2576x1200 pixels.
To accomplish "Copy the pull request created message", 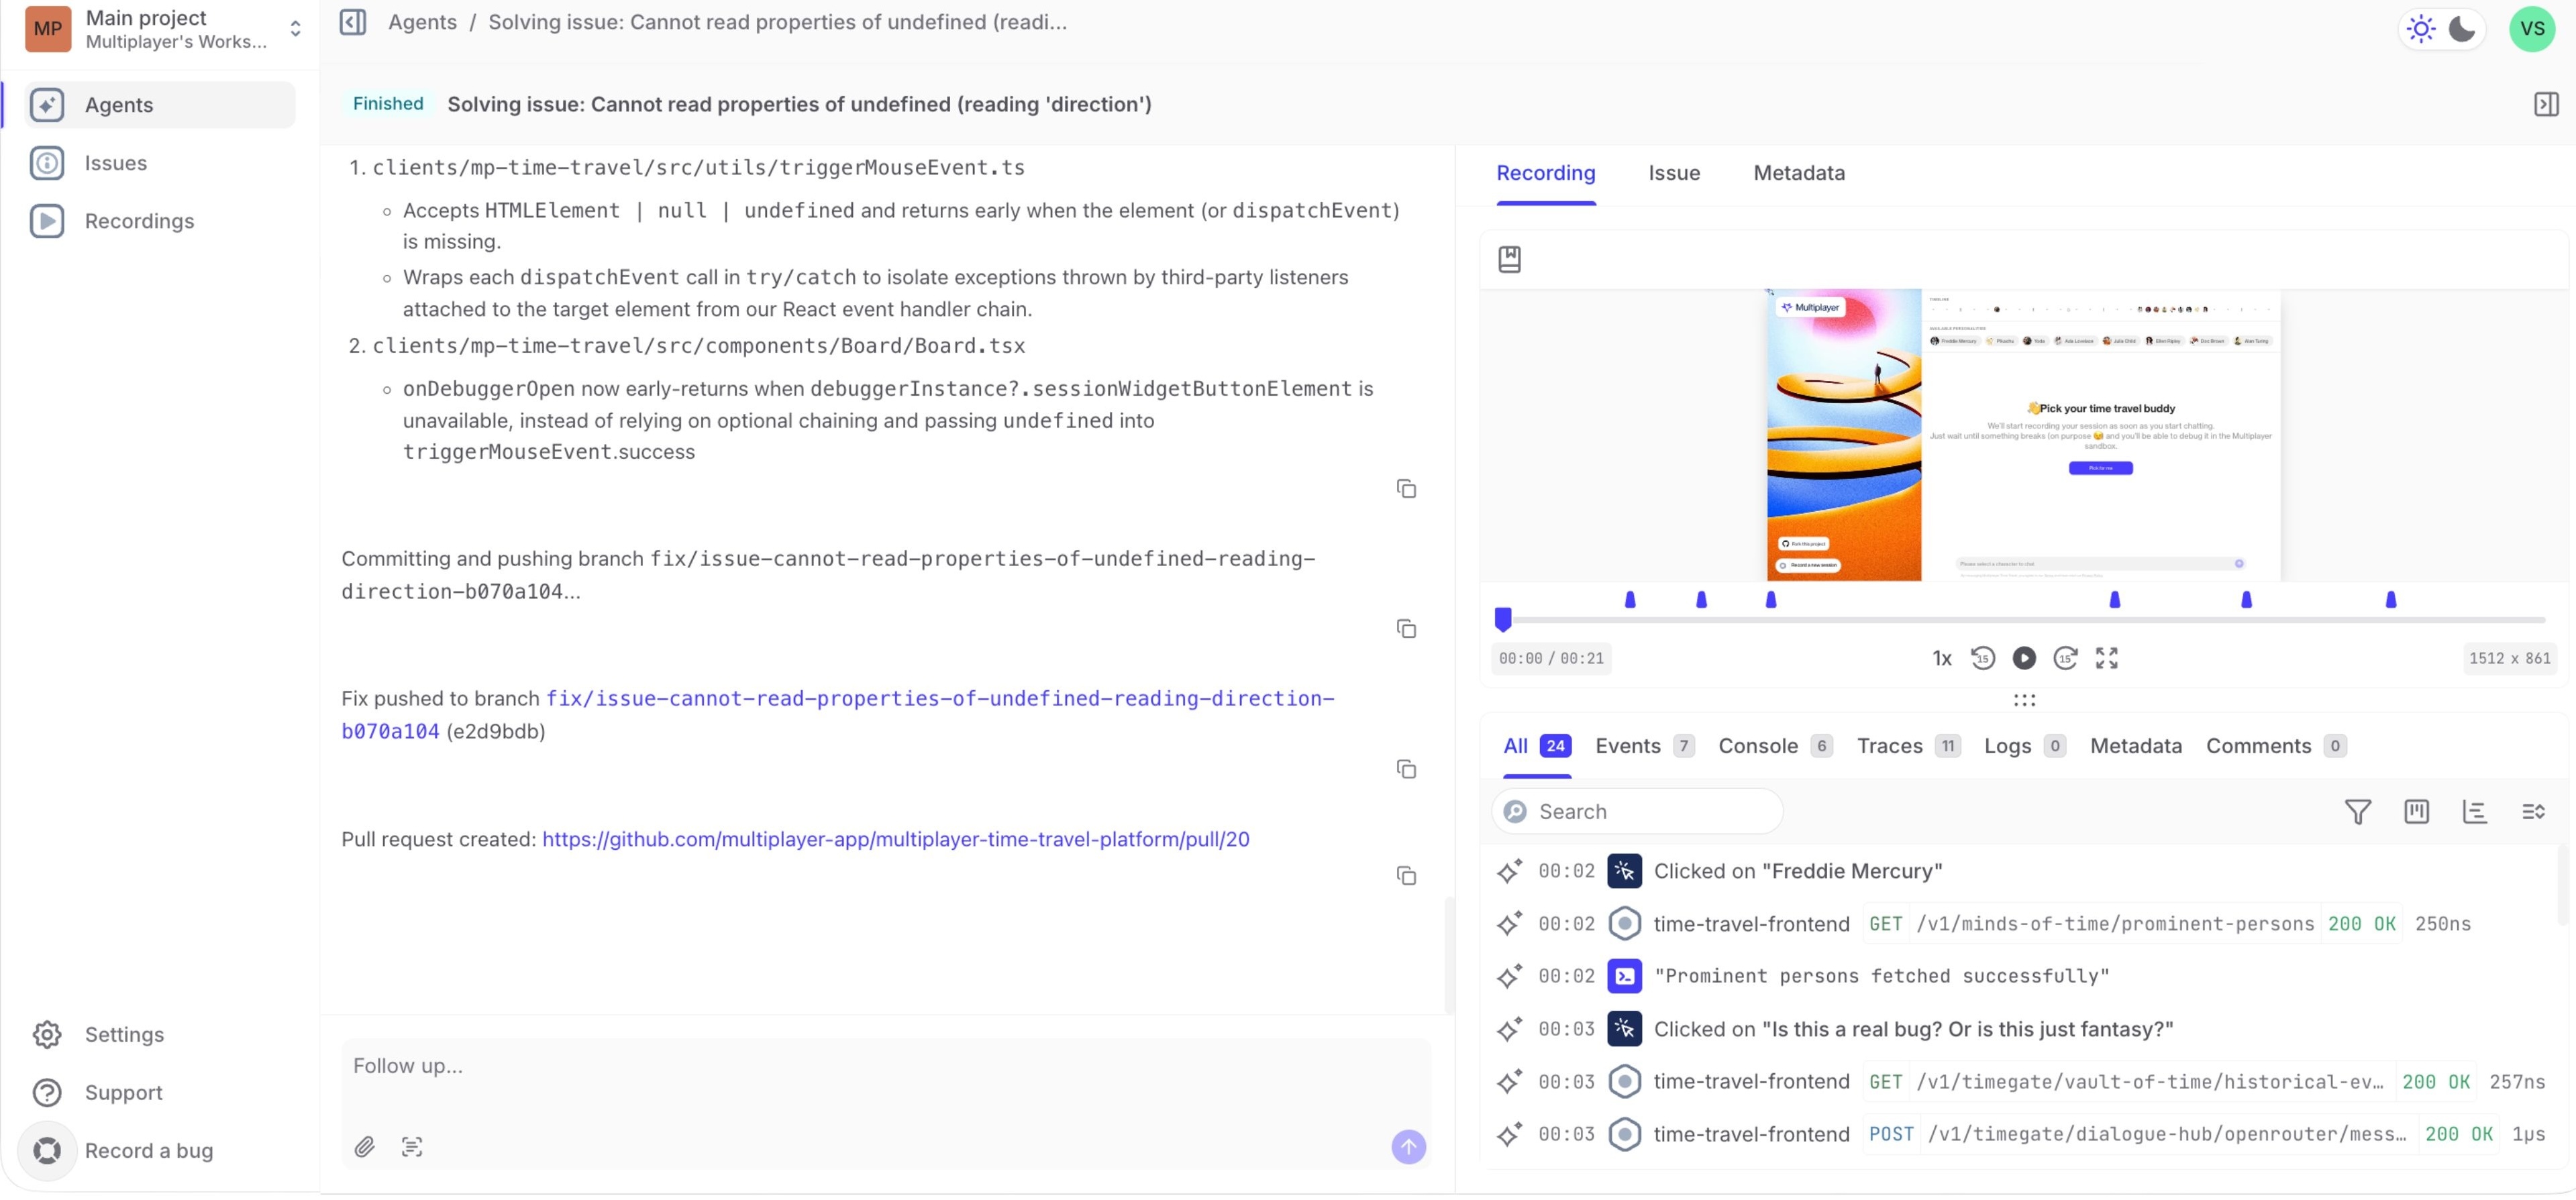I will click(1406, 876).
